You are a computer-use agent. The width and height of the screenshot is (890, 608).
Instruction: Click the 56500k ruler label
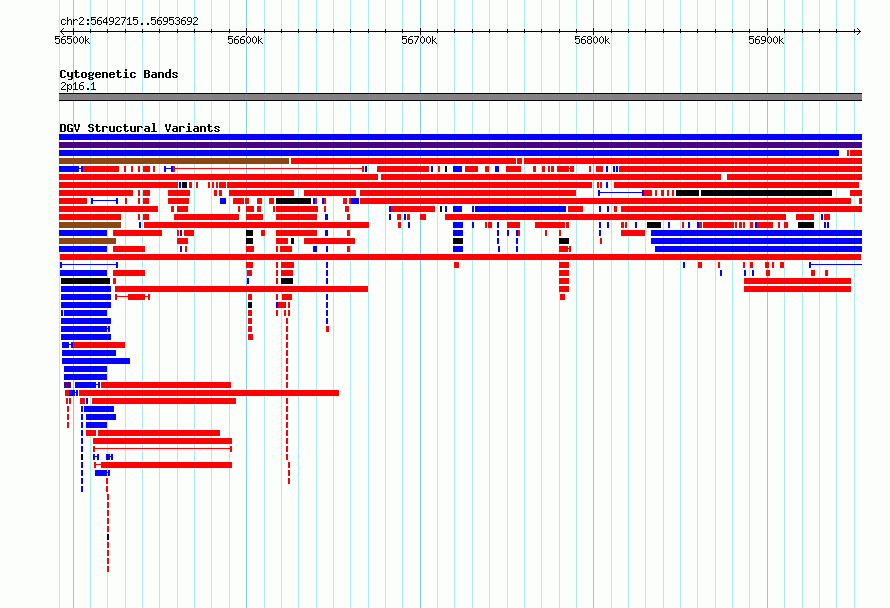(72, 40)
